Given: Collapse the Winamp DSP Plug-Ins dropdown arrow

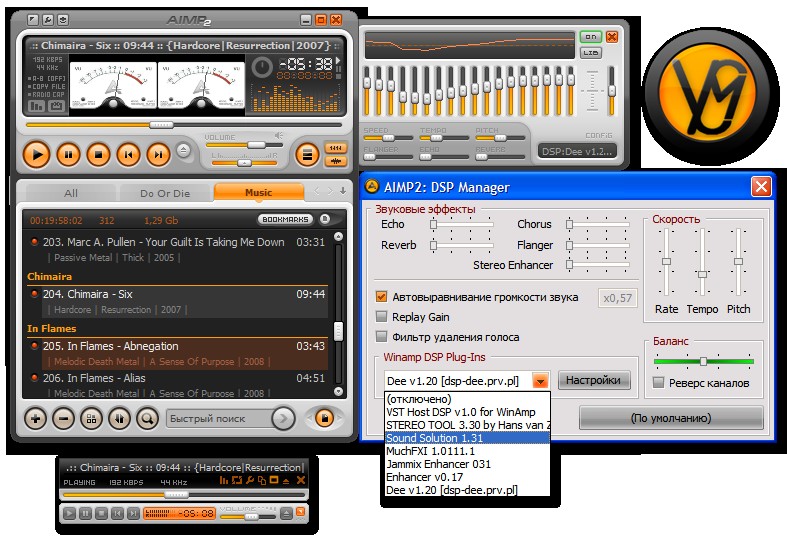Looking at the screenshot, I should click(x=541, y=381).
